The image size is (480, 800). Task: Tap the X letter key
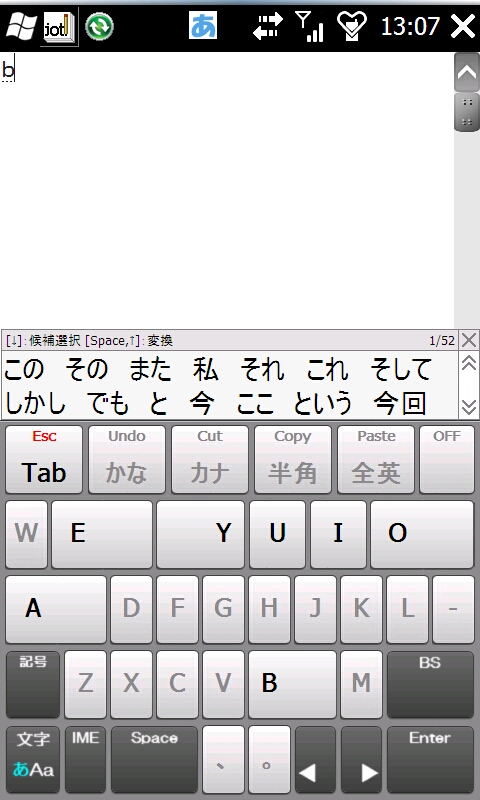point(132,684)
